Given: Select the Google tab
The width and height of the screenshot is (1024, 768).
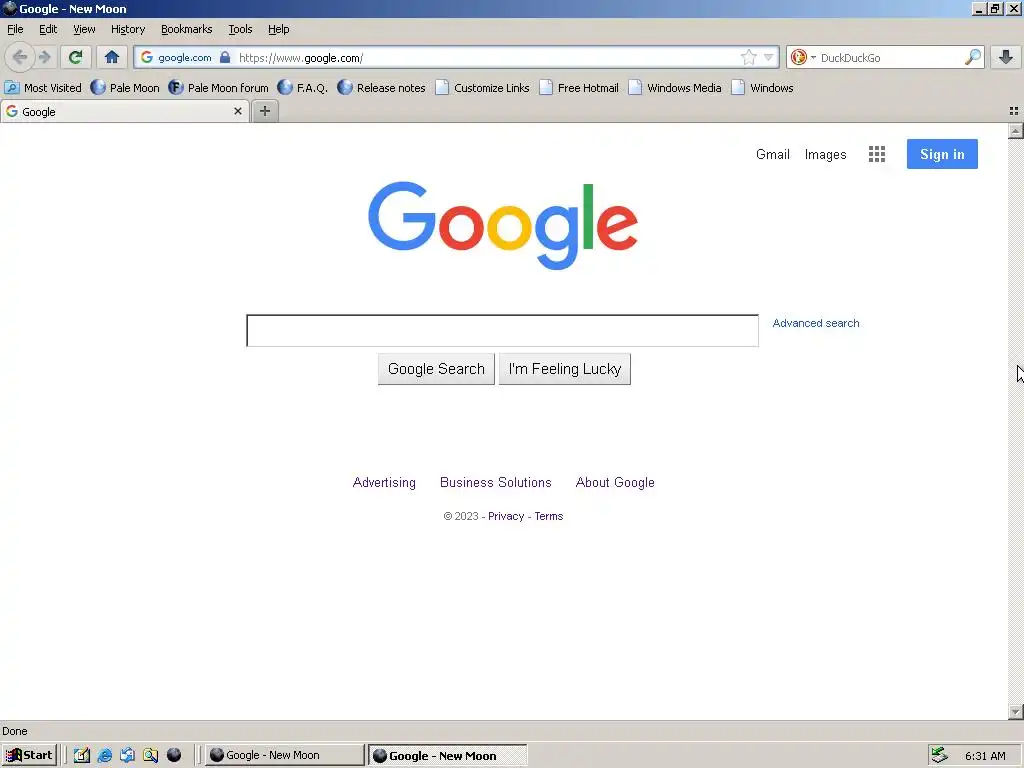Looking at the screenshot, I should click(124, 111).
